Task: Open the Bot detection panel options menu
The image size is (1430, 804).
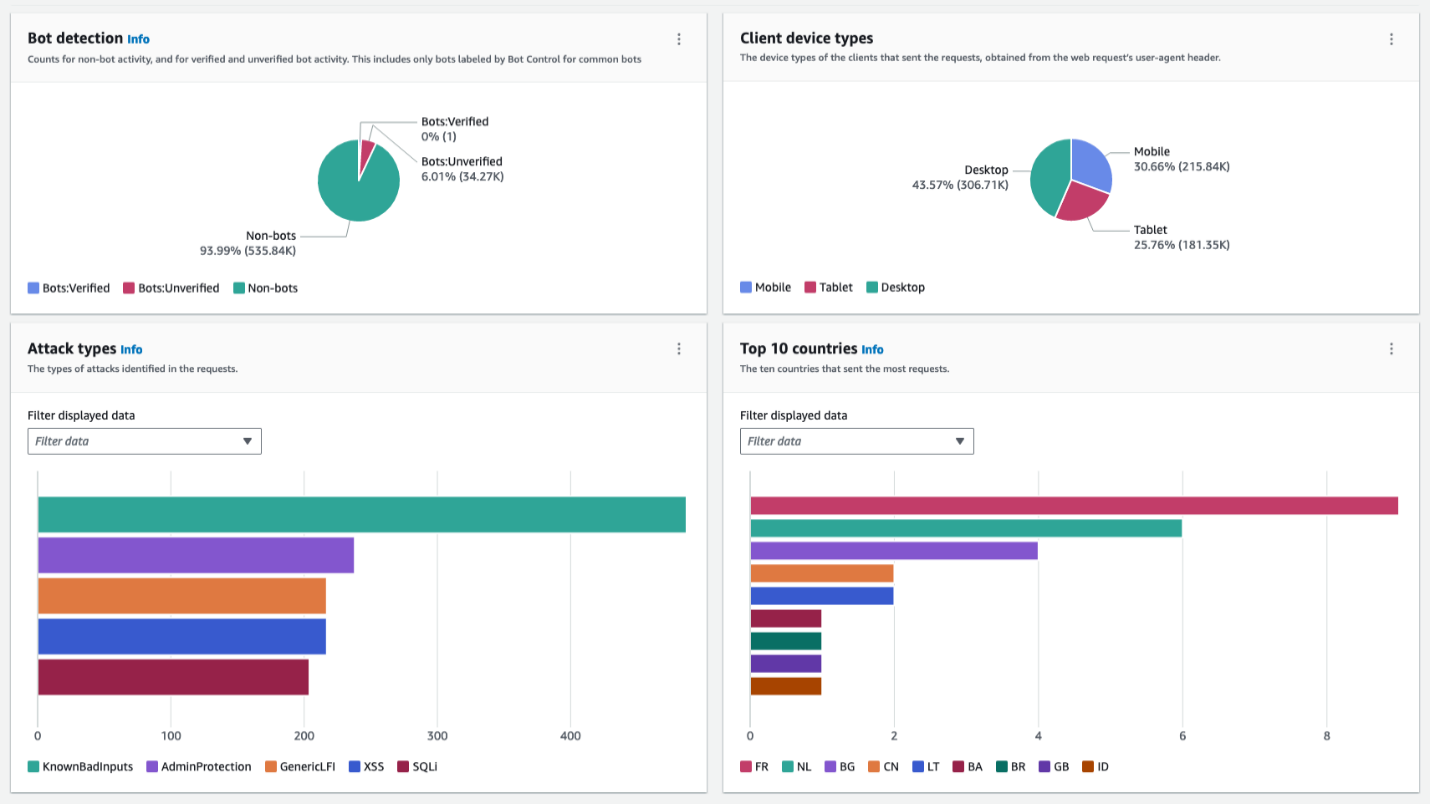Action: click(679, 38)
